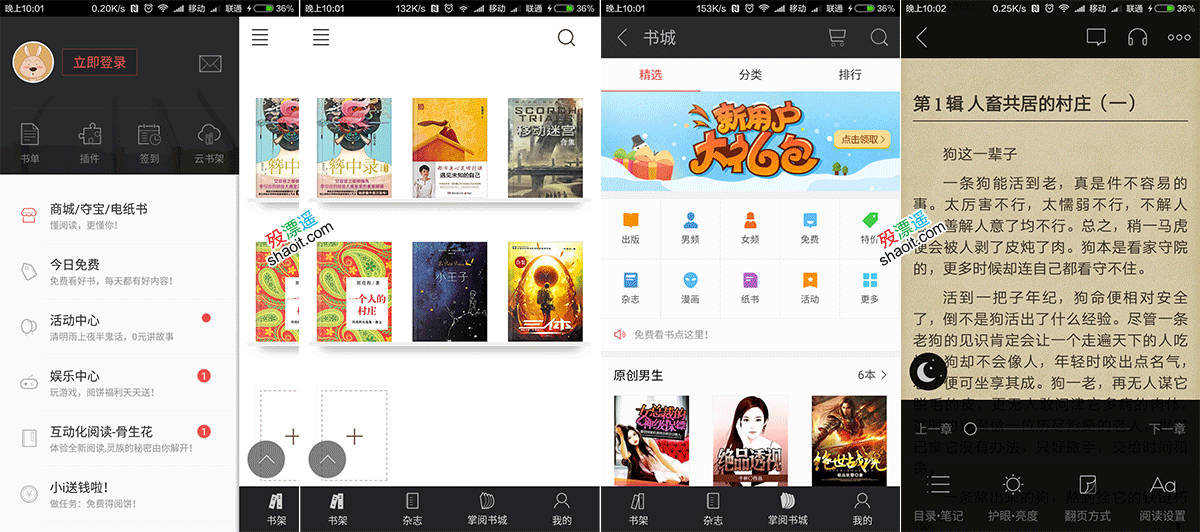Screen dimensions: 1200x532
Task: Switch to the 分类 tab
Action: coord(750,75)
